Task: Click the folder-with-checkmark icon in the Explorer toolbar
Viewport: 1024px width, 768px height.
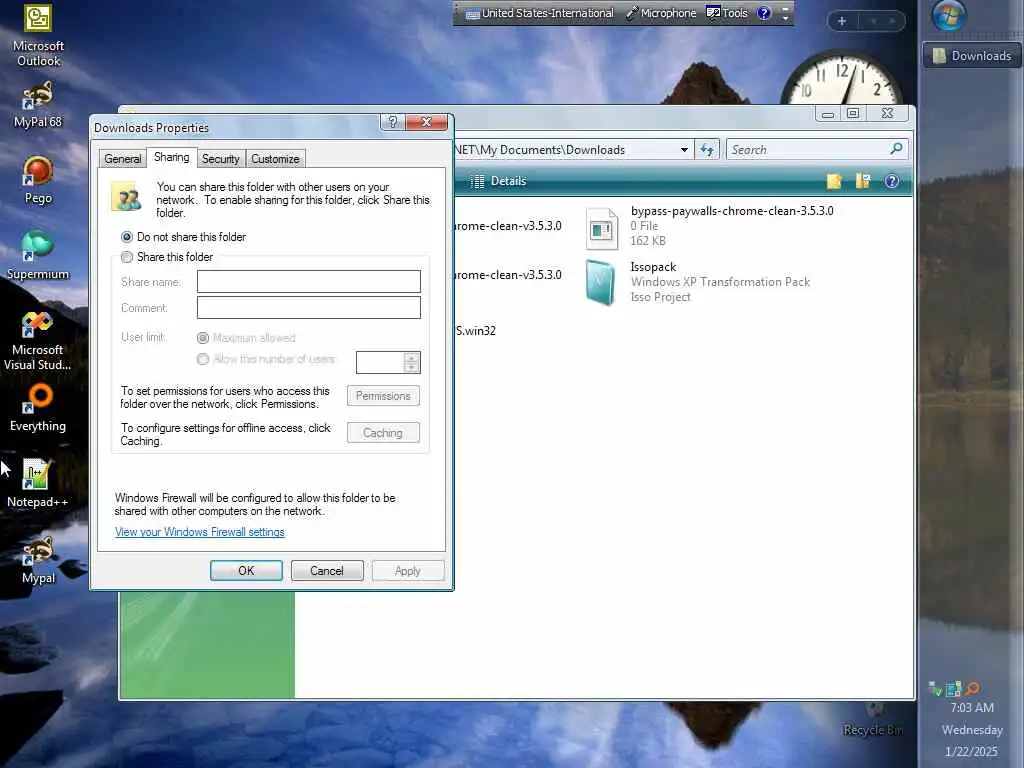Action: 863,182
